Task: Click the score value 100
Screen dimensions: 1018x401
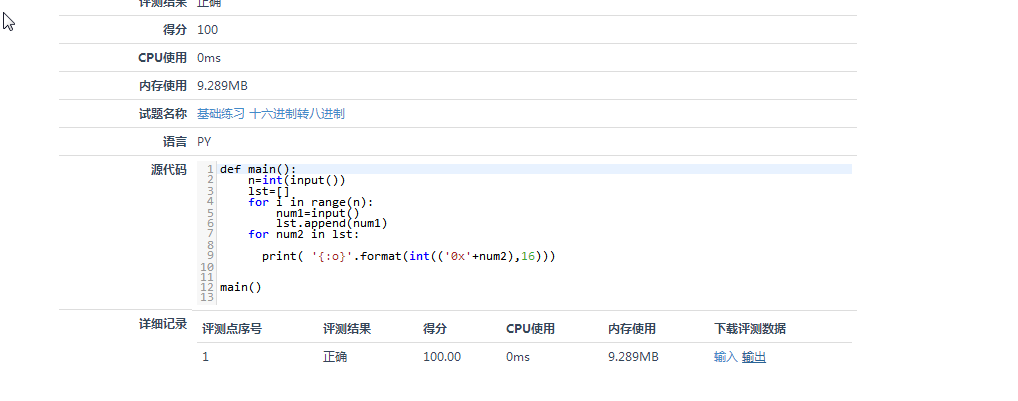Action: pos(208,30)
